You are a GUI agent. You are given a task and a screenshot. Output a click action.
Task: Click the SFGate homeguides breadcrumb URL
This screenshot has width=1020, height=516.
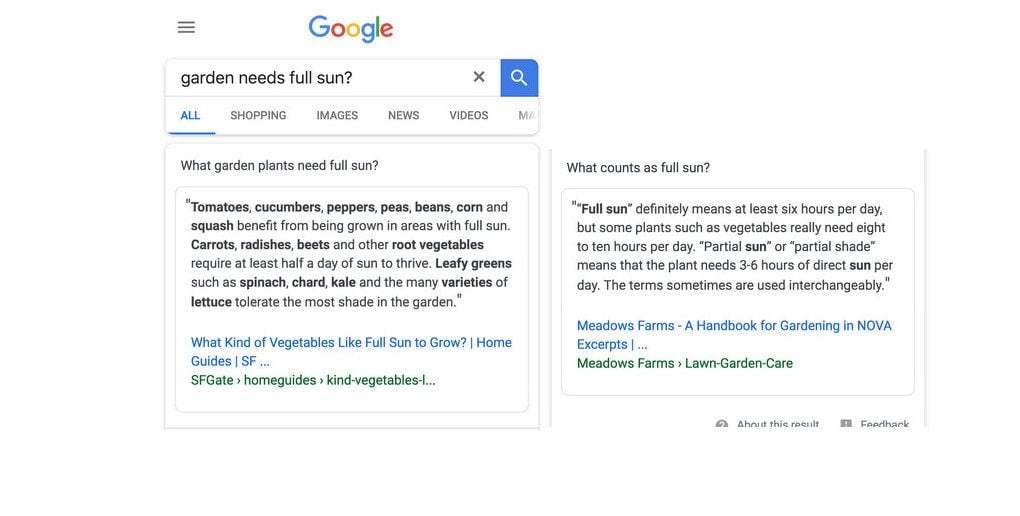click(313, 380)
